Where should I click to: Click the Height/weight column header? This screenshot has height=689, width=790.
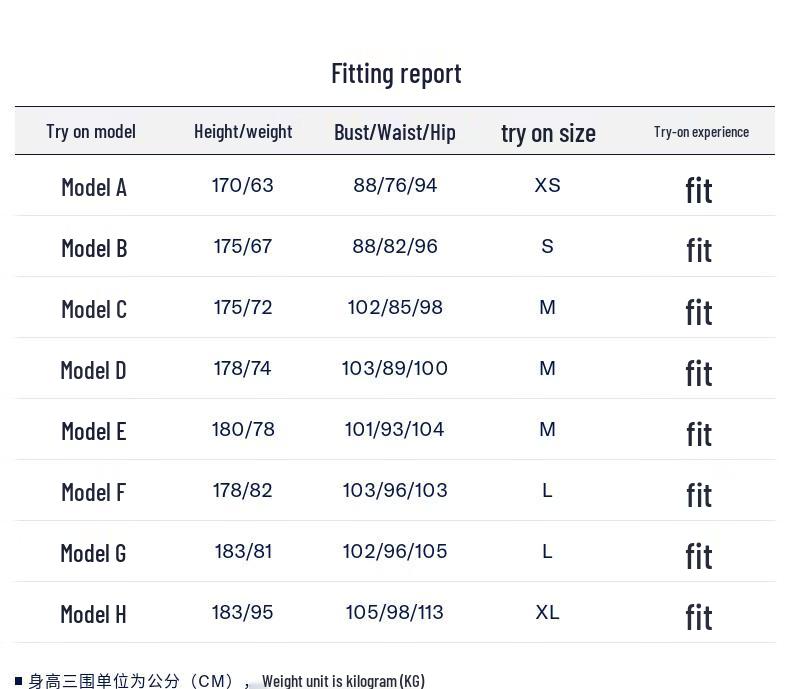(243, 132)
